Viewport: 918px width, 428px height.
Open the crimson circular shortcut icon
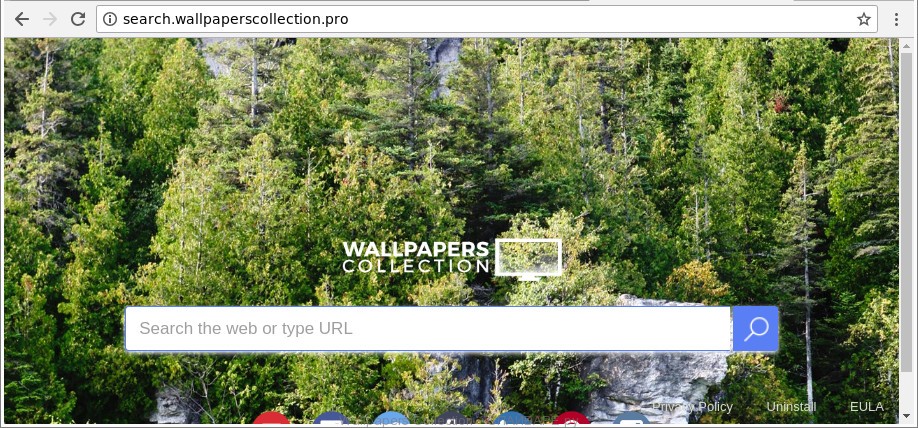tap(571, 418)
